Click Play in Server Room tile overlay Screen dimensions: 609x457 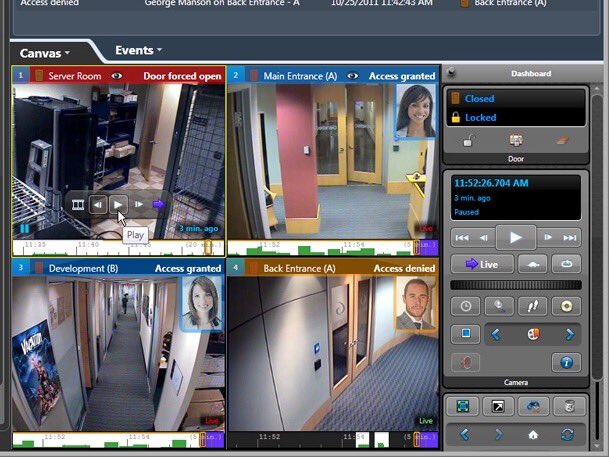pyautogui.click(x=118, y=204)
